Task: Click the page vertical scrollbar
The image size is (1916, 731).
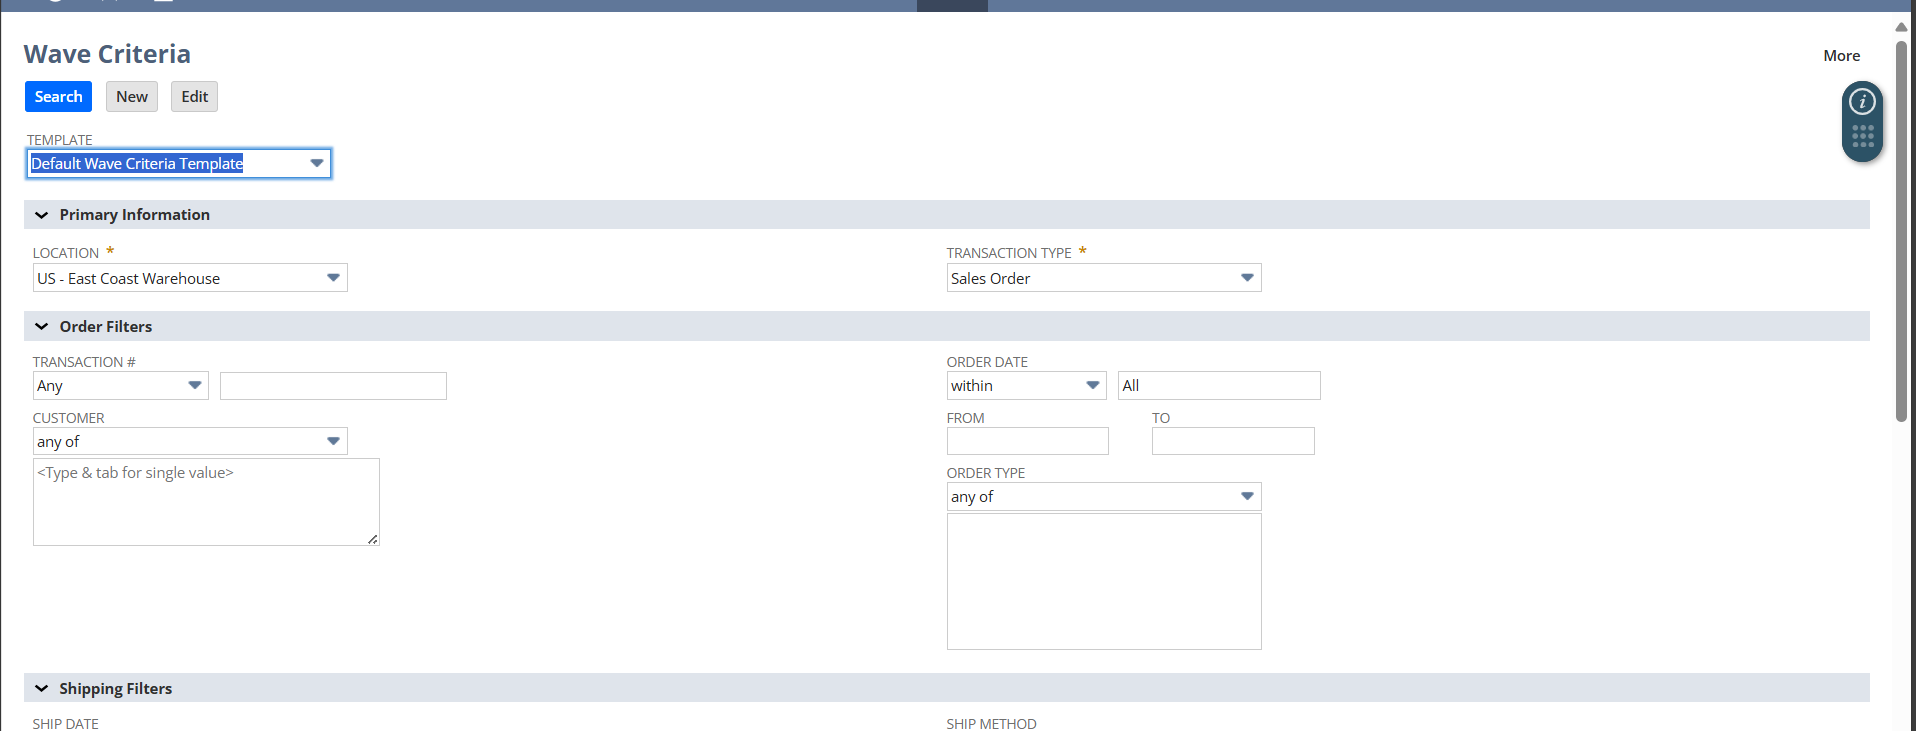Action: coord(1901,230)
